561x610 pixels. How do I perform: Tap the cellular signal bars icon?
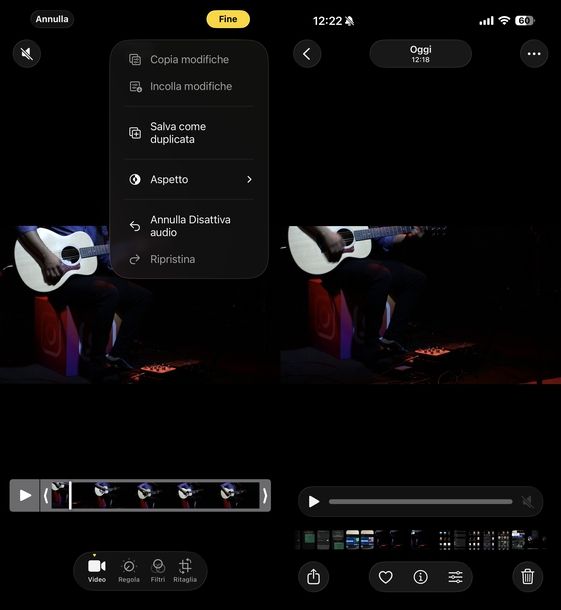(x=486, y=21)
